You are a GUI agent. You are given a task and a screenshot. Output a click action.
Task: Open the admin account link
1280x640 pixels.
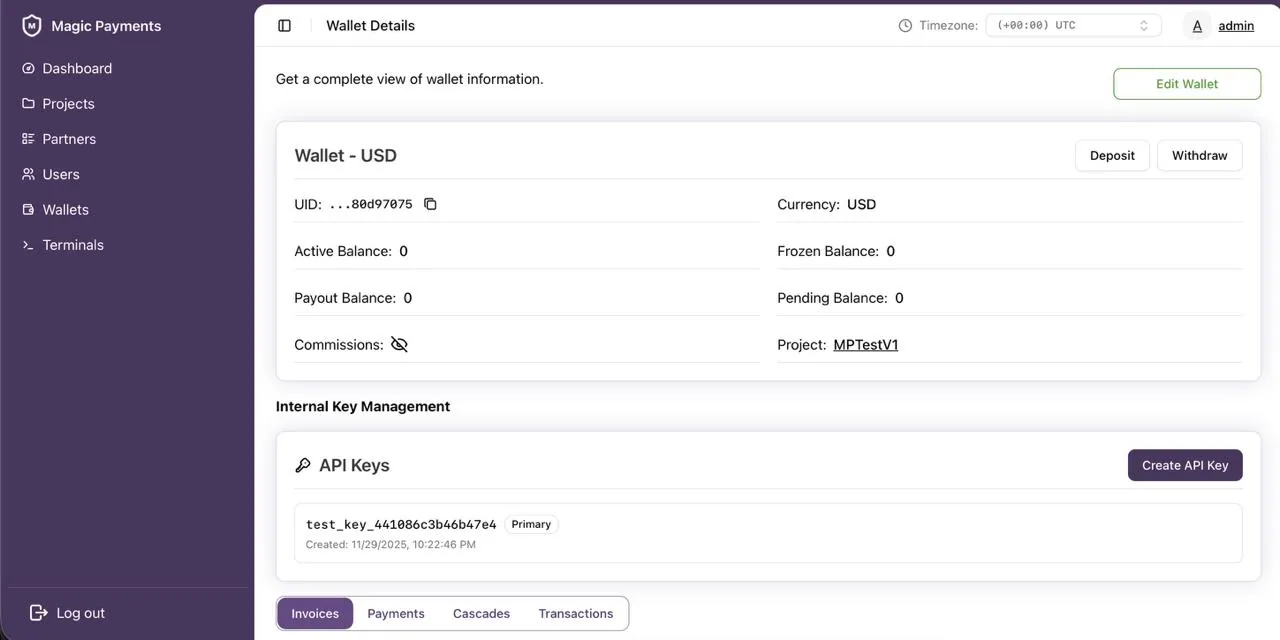click(x=1236, y=26)
